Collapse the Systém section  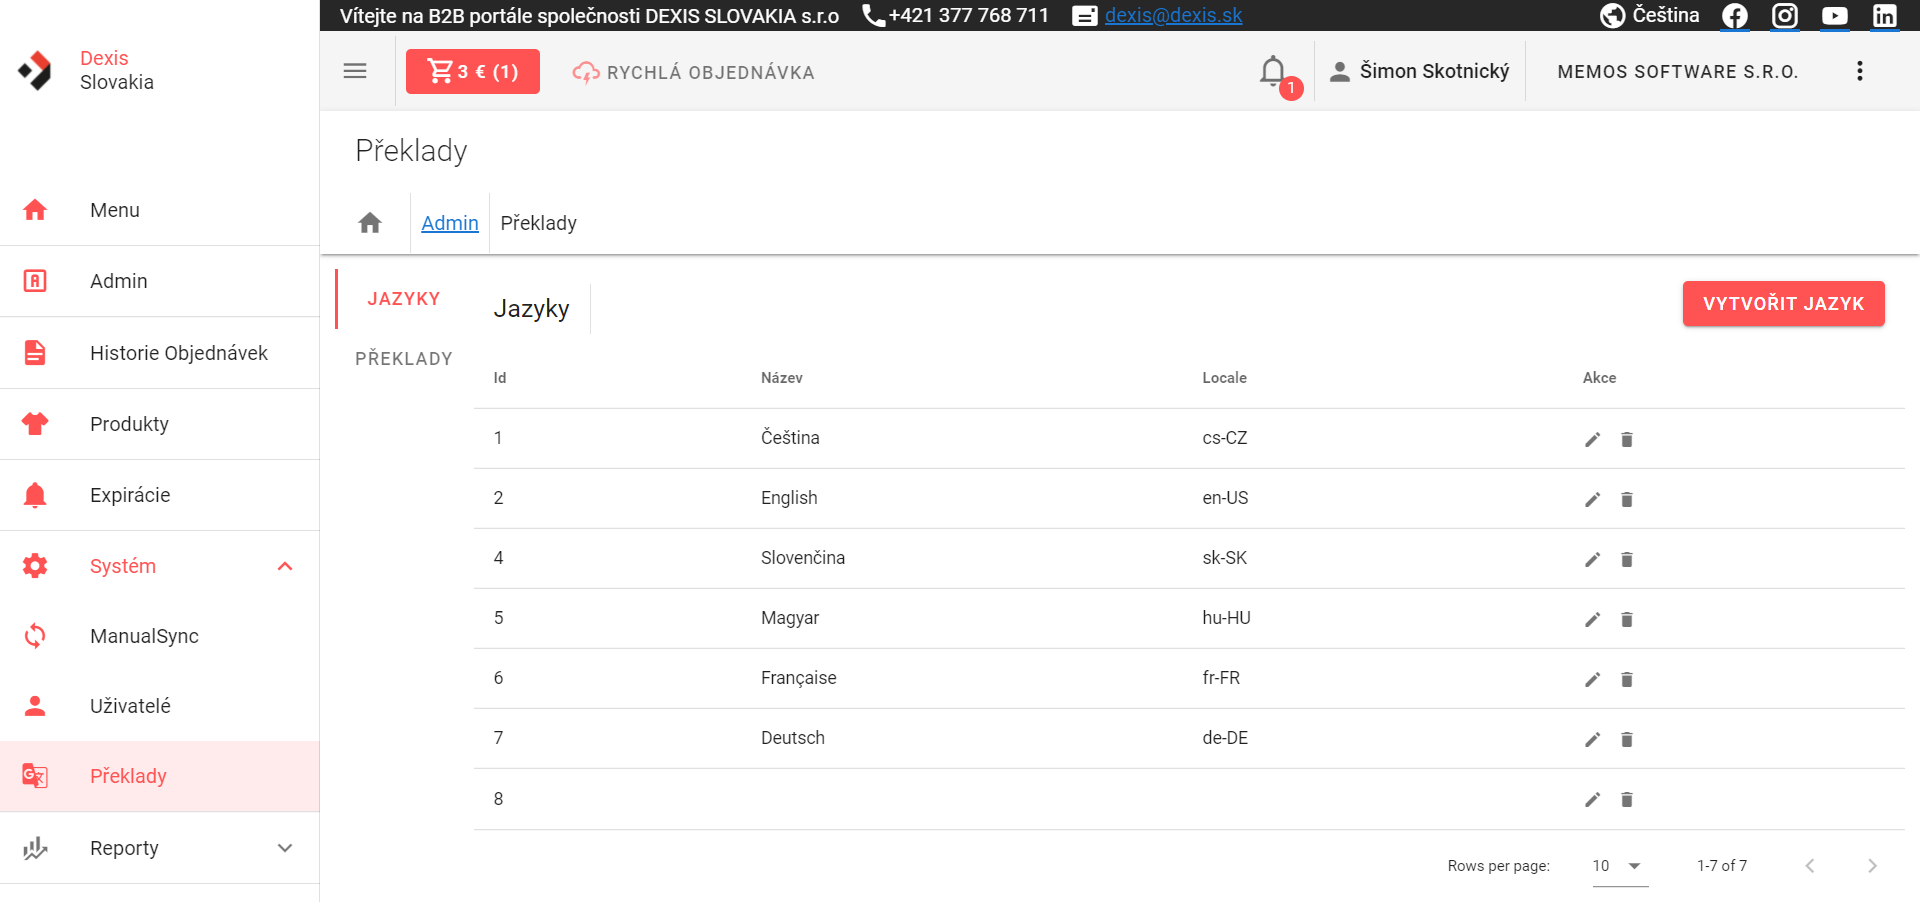click(160, 566)
